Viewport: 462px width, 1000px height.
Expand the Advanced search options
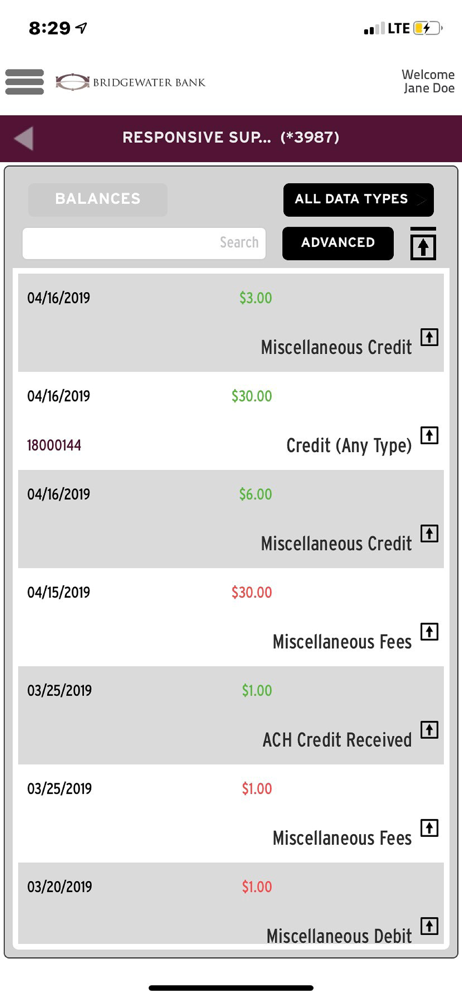338,243
